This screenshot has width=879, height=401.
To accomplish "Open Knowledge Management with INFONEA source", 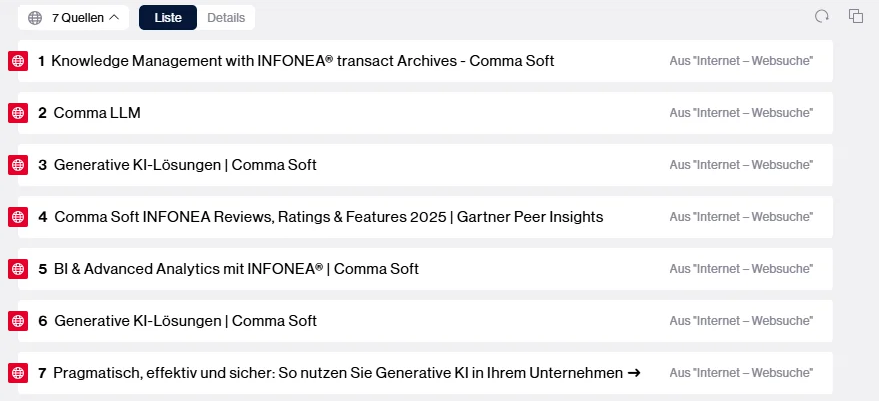I will click(x=303, y=61).
